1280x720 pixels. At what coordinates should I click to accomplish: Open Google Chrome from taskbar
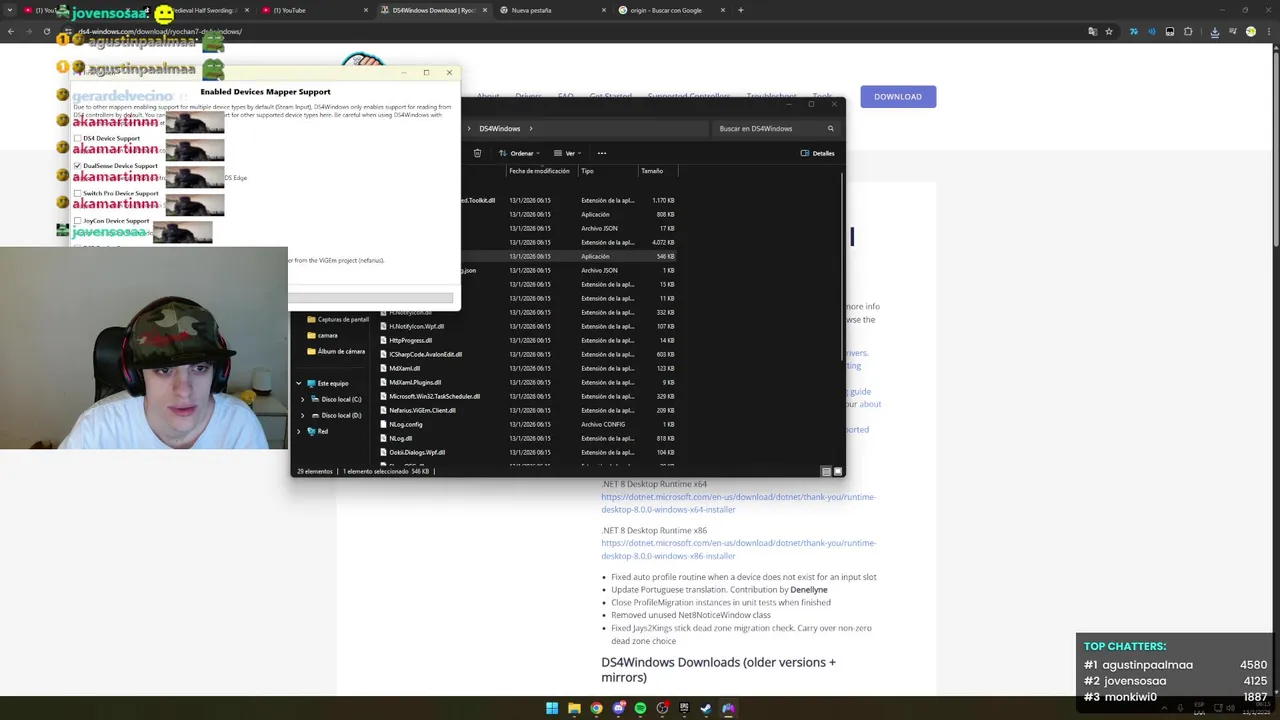596,708
